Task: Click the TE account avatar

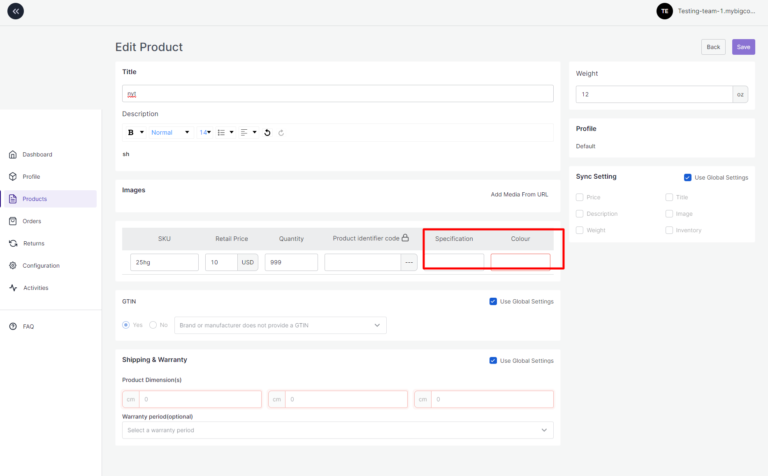Action: (664, 11)
